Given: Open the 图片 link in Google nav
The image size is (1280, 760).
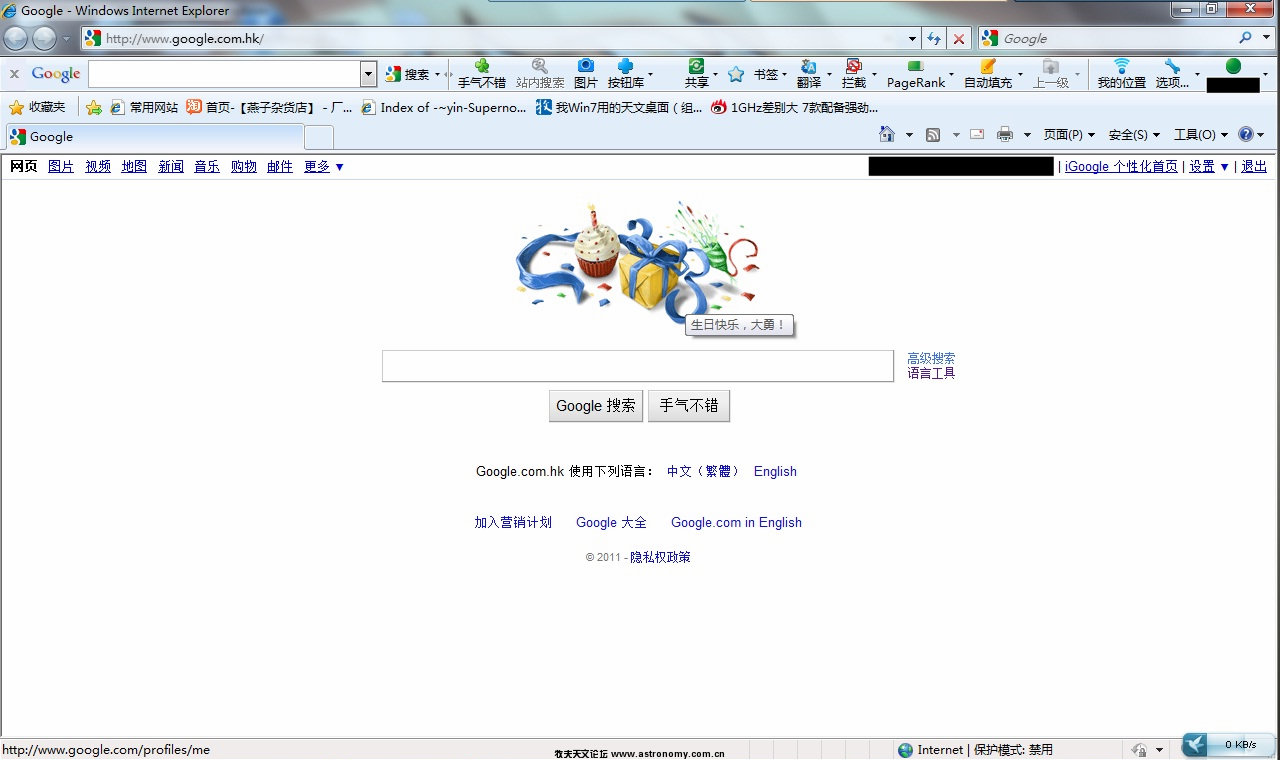Looking at the screenshot, I should click(61, 167).
